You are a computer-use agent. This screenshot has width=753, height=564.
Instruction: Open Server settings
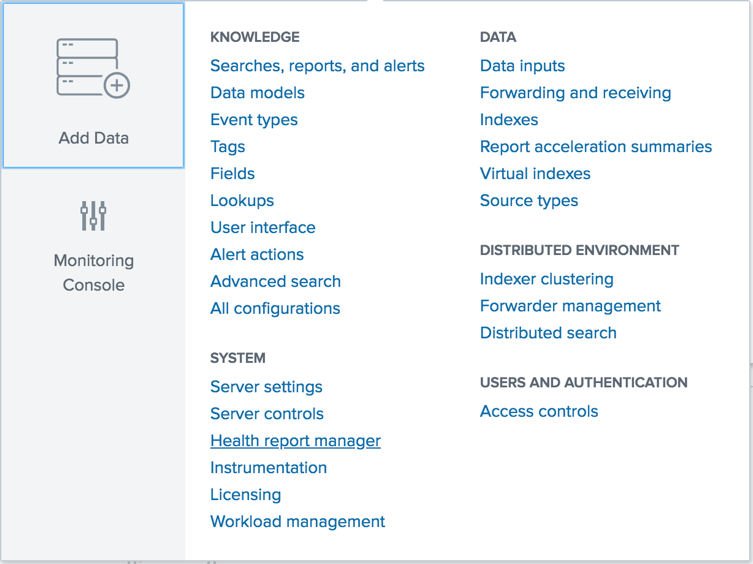[x=267, y=387]
